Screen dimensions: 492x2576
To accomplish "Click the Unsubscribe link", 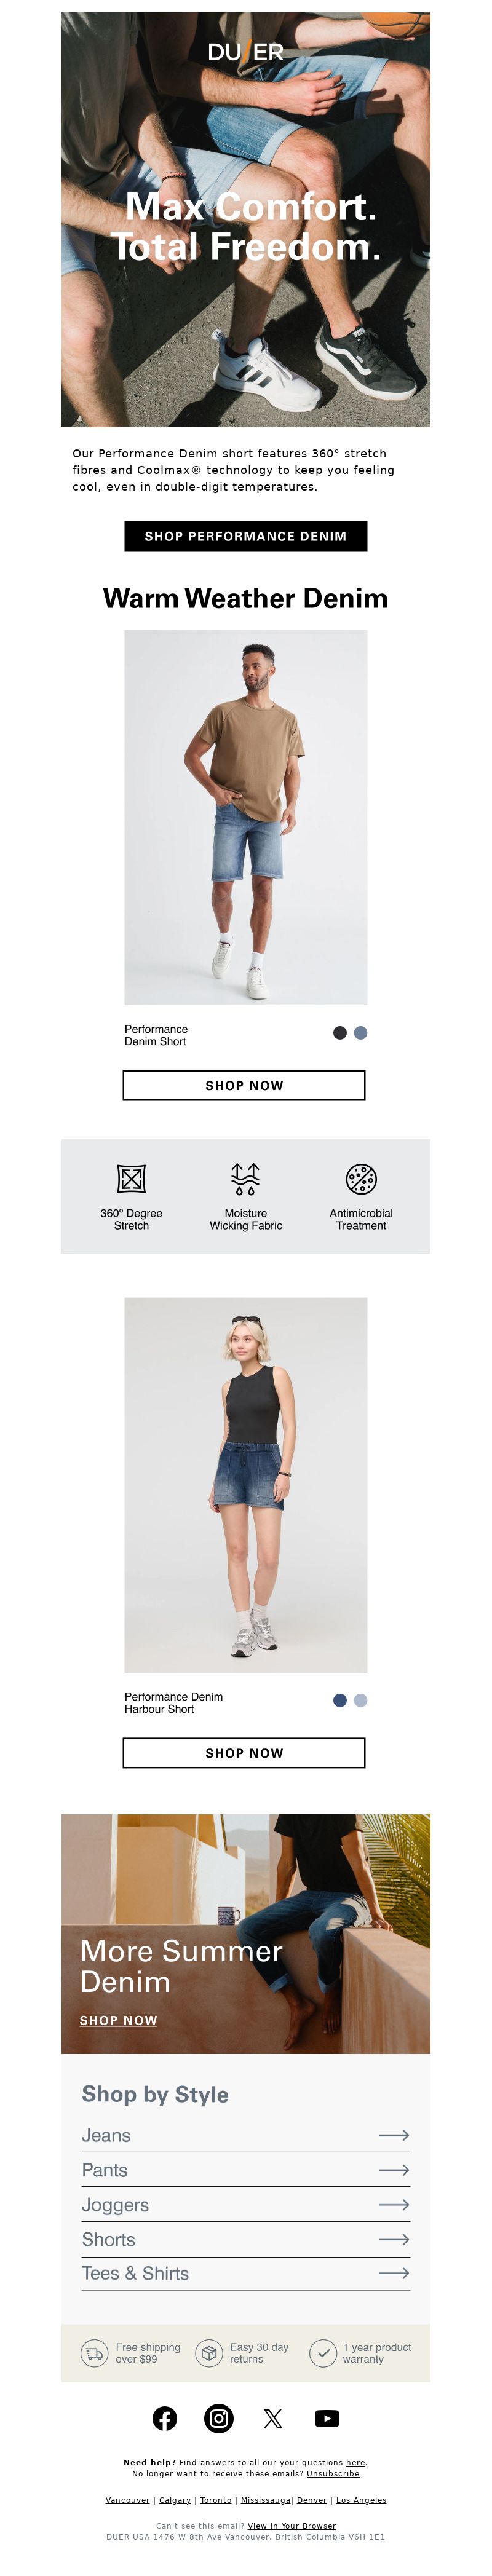I will click(x=333, y=2473).
